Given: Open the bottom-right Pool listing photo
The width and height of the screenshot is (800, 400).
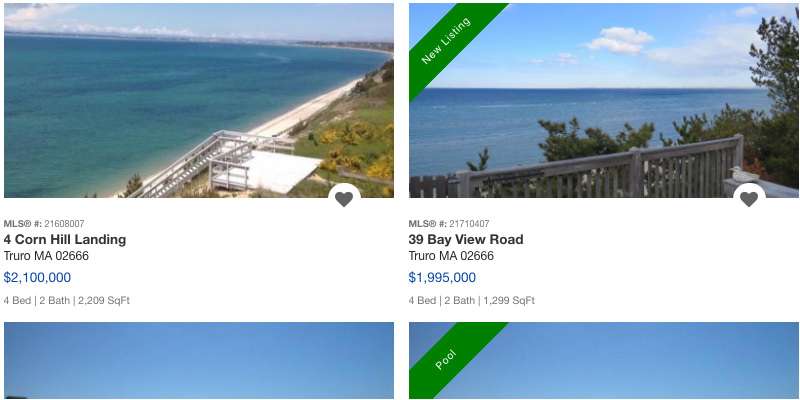Looking at the screenshot, I should click(604, 360).
